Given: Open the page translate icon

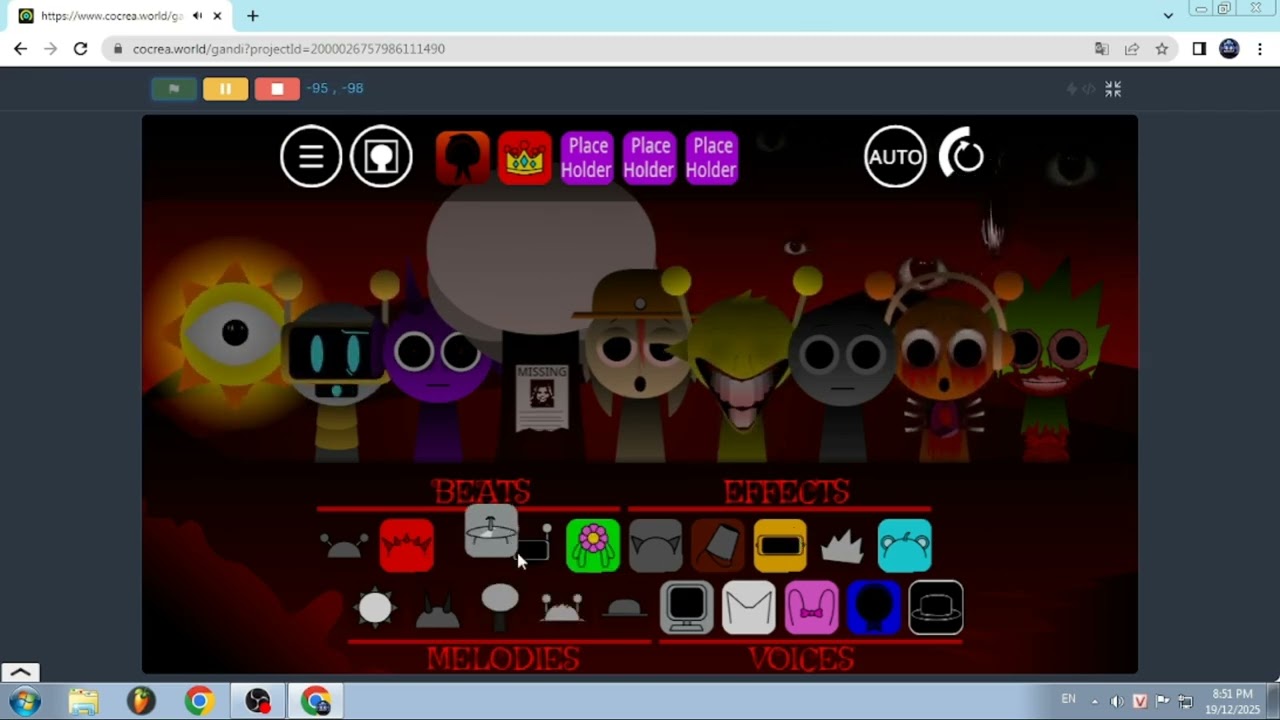Looking at the screenshot, I should 1101,48.
